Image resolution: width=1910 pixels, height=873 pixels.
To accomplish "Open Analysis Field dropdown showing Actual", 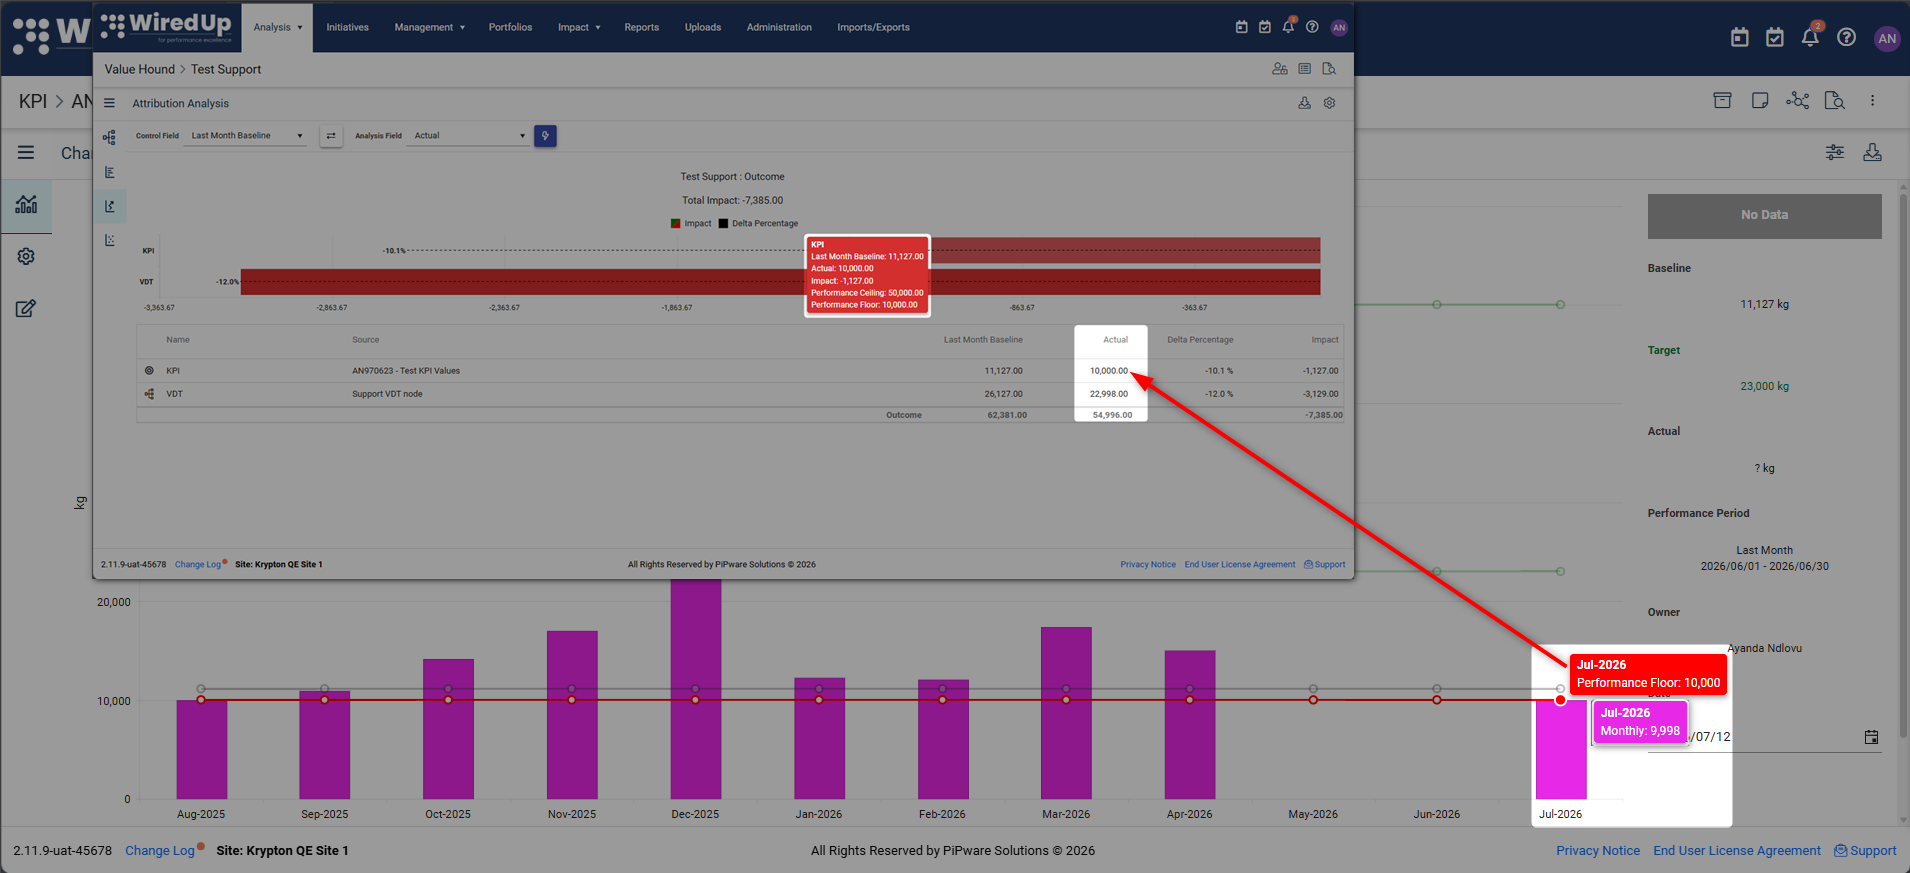I will (x=469, y=136).
